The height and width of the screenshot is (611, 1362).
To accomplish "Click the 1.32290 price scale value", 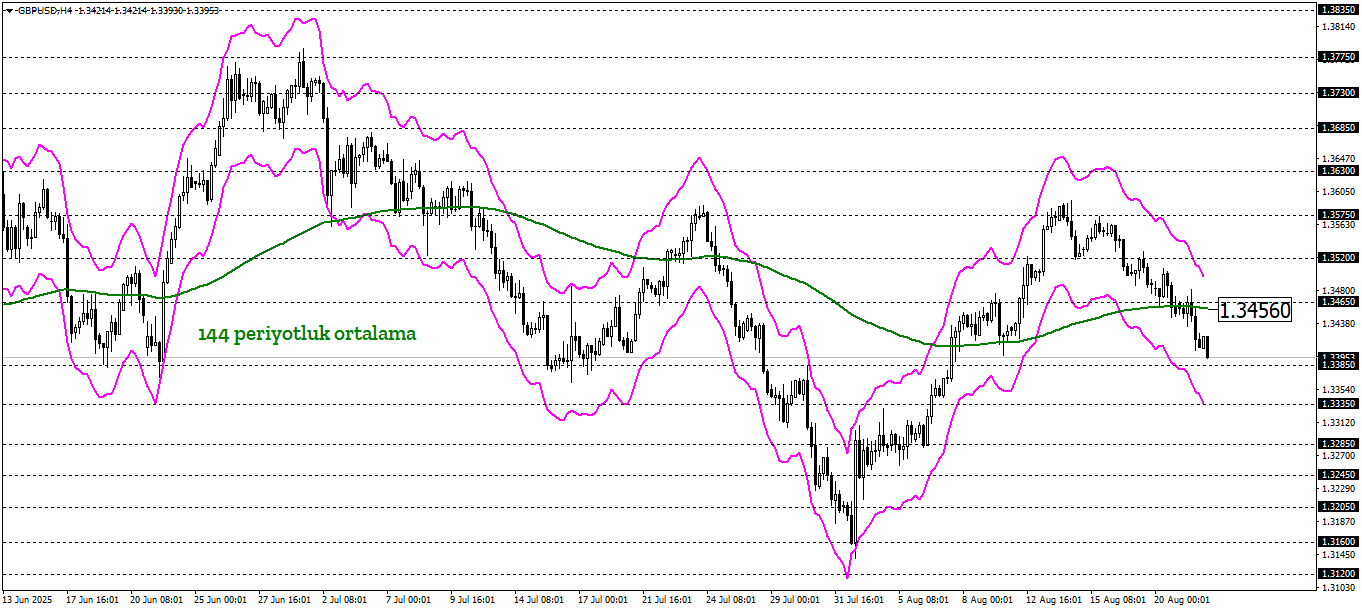I will tap(1339, 488).
